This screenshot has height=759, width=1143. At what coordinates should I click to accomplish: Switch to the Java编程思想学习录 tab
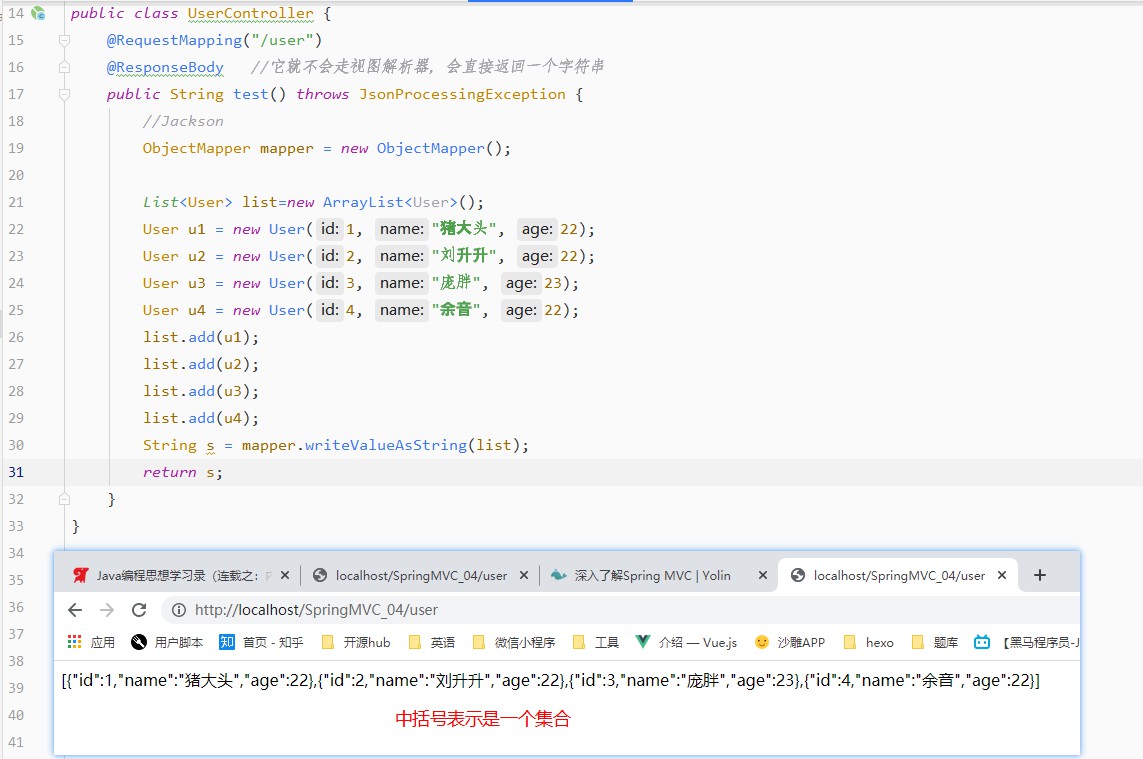(173, 575)
